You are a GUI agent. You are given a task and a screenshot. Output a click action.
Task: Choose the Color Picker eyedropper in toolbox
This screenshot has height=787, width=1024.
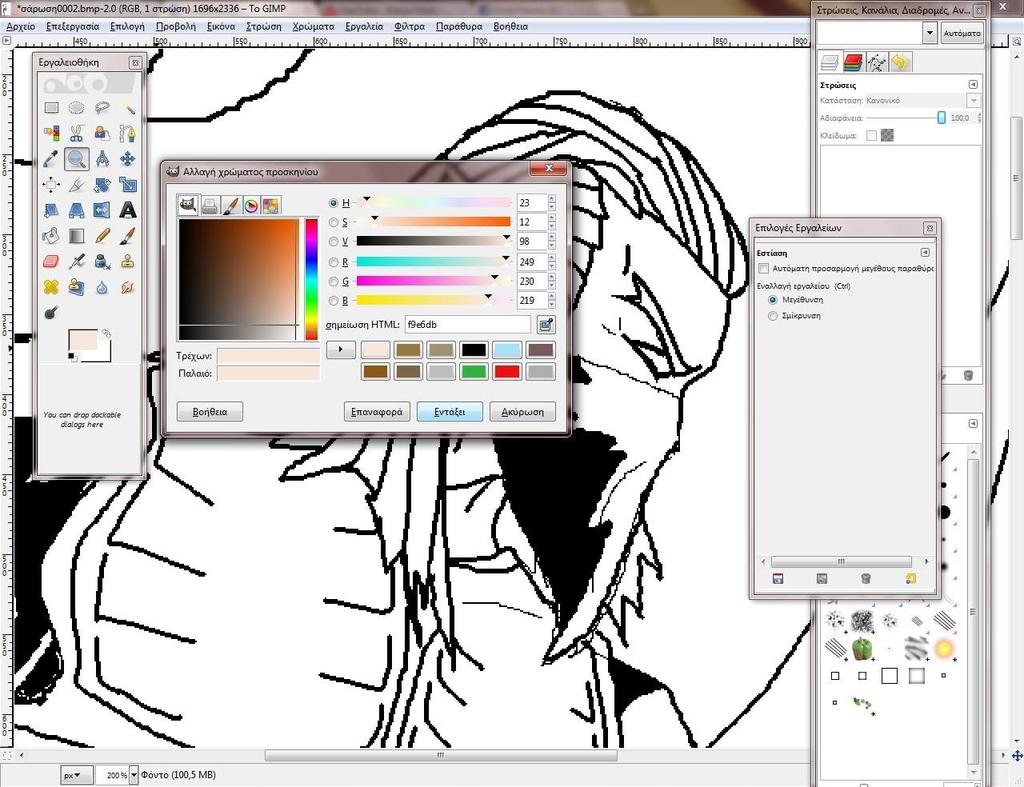pyautogui.click(x=52, y=159)
